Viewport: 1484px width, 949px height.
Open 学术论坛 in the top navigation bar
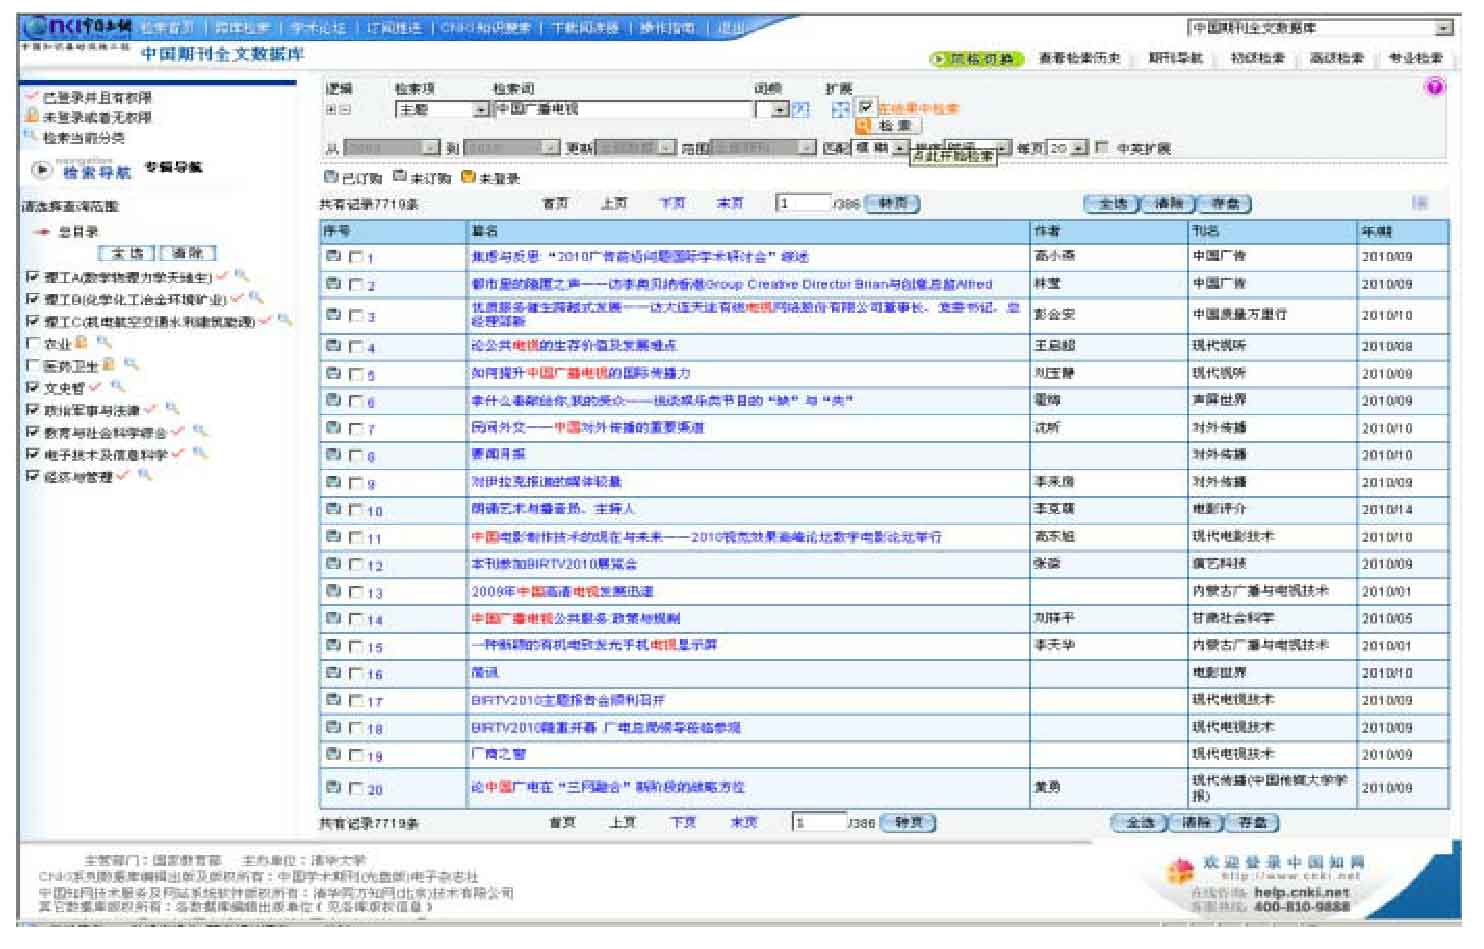317,28
